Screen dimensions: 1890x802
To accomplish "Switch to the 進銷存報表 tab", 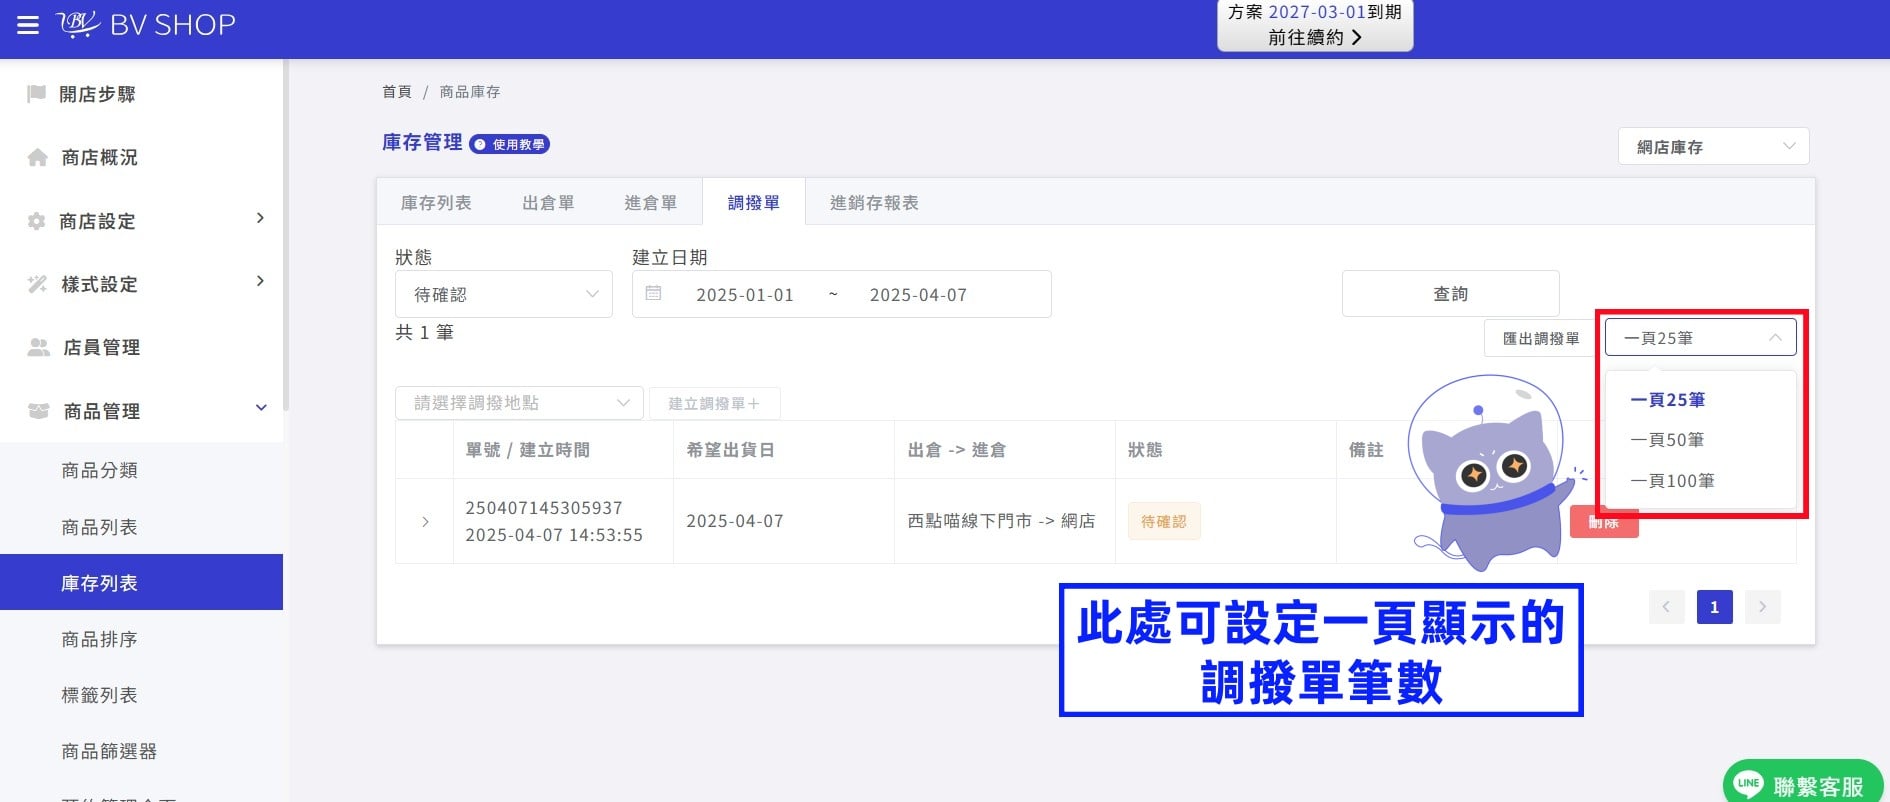I will 874,203.
